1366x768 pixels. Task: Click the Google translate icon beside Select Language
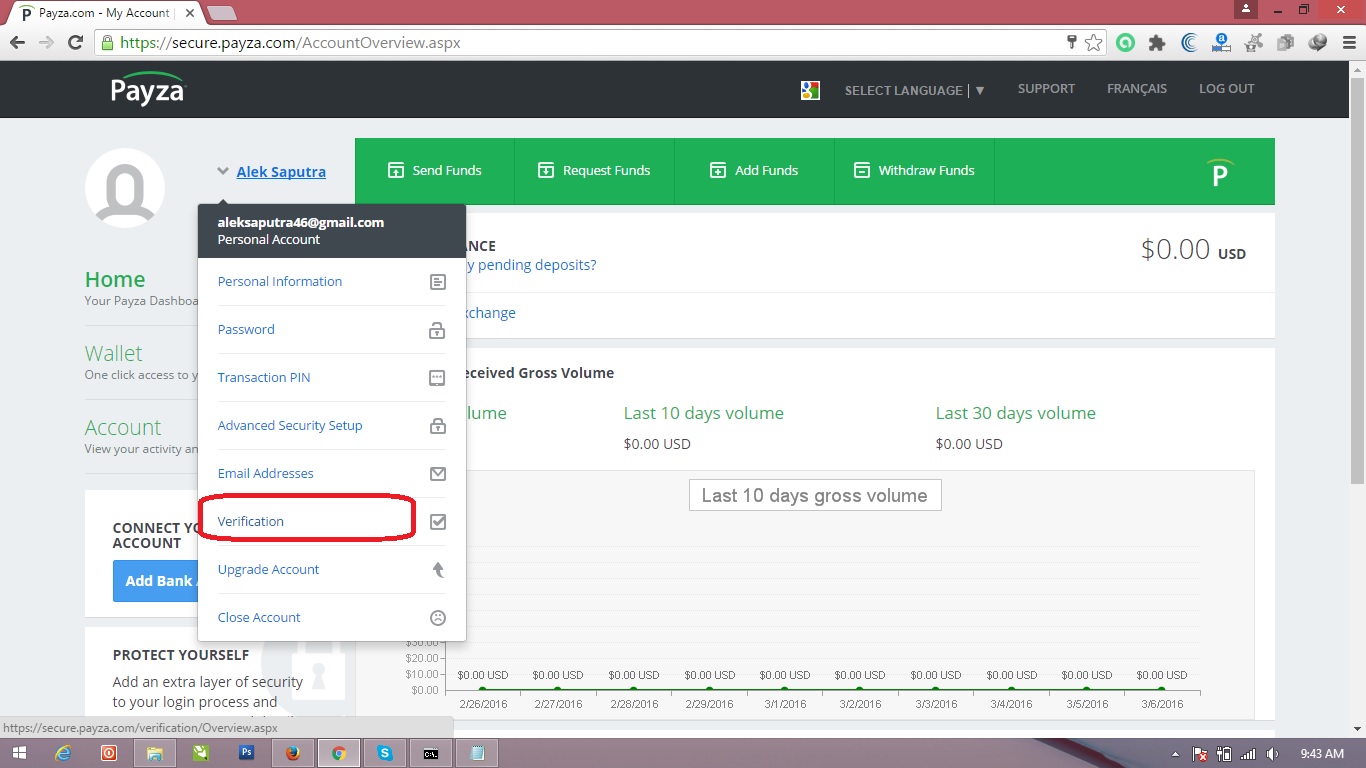[x=810, y=90]
